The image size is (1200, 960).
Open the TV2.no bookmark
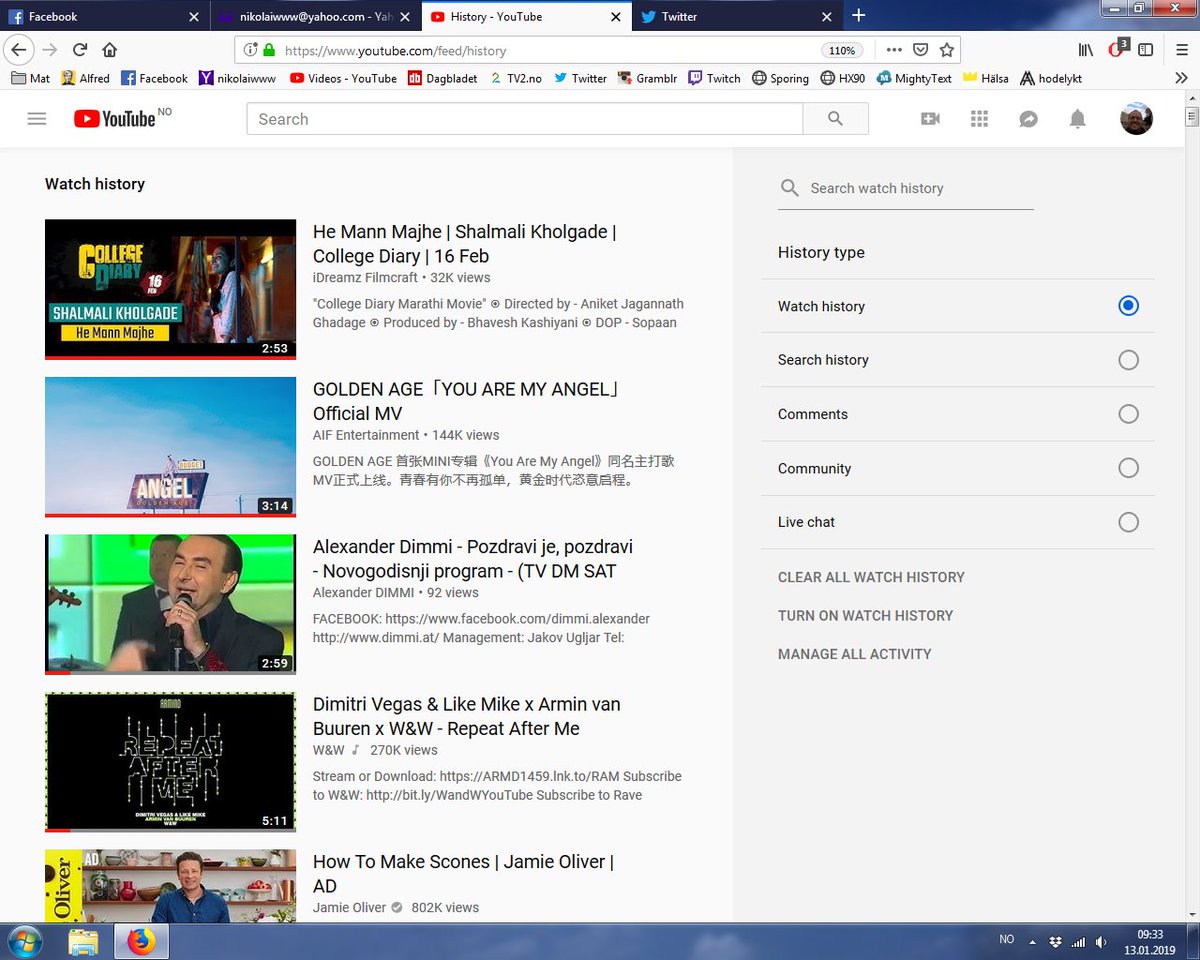[518, 78]
